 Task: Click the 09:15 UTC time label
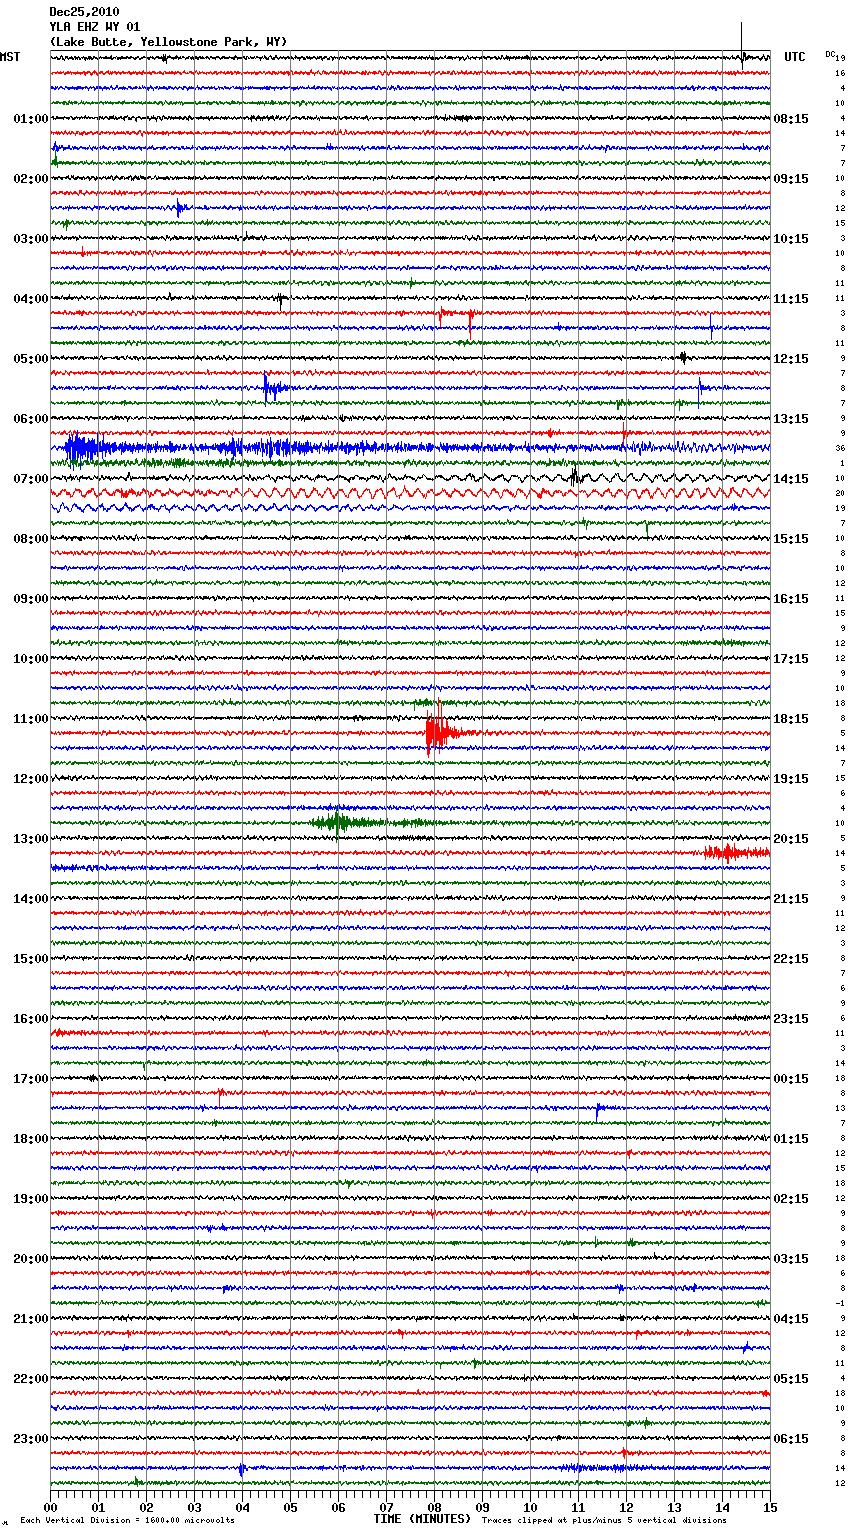coord(791,179)
